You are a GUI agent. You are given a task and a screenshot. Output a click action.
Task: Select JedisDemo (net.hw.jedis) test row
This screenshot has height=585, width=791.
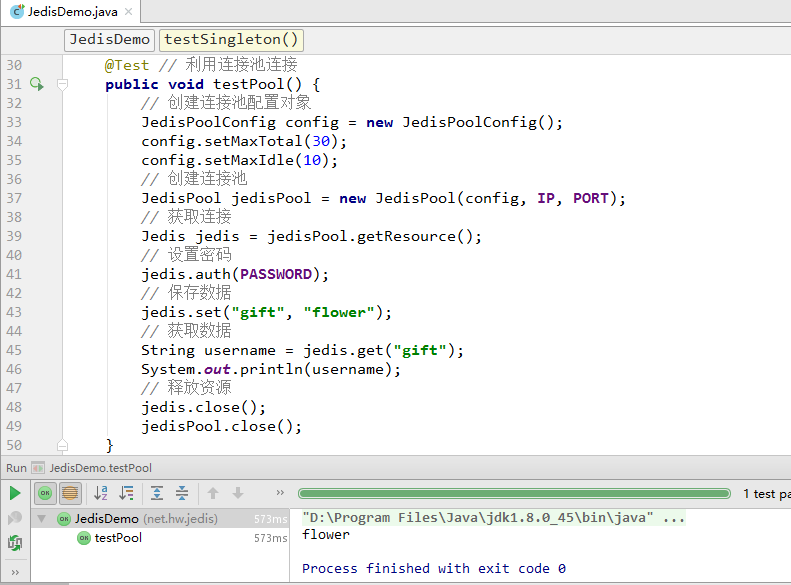pos(160,518)
